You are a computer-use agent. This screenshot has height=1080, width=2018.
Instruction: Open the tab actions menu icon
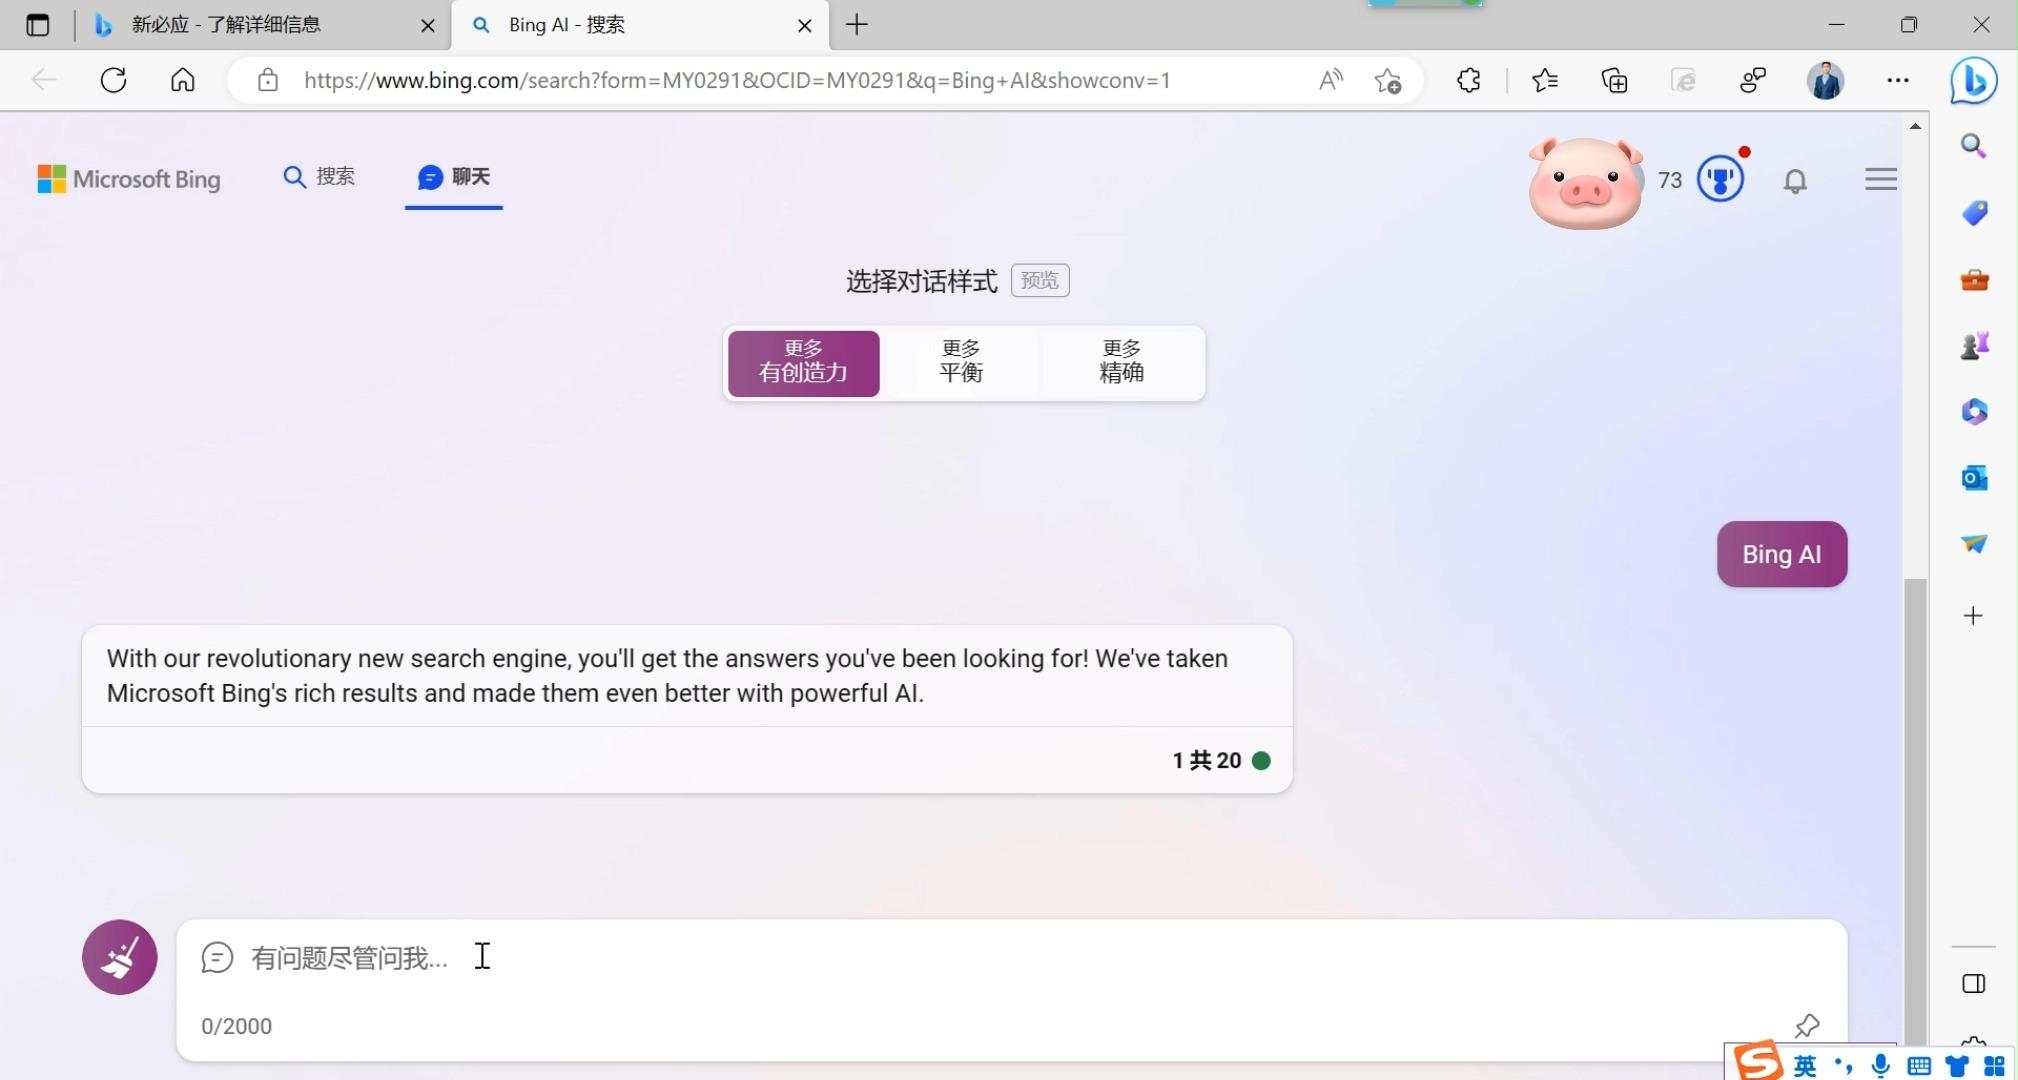pyautogui.click(x=37, y=25)
